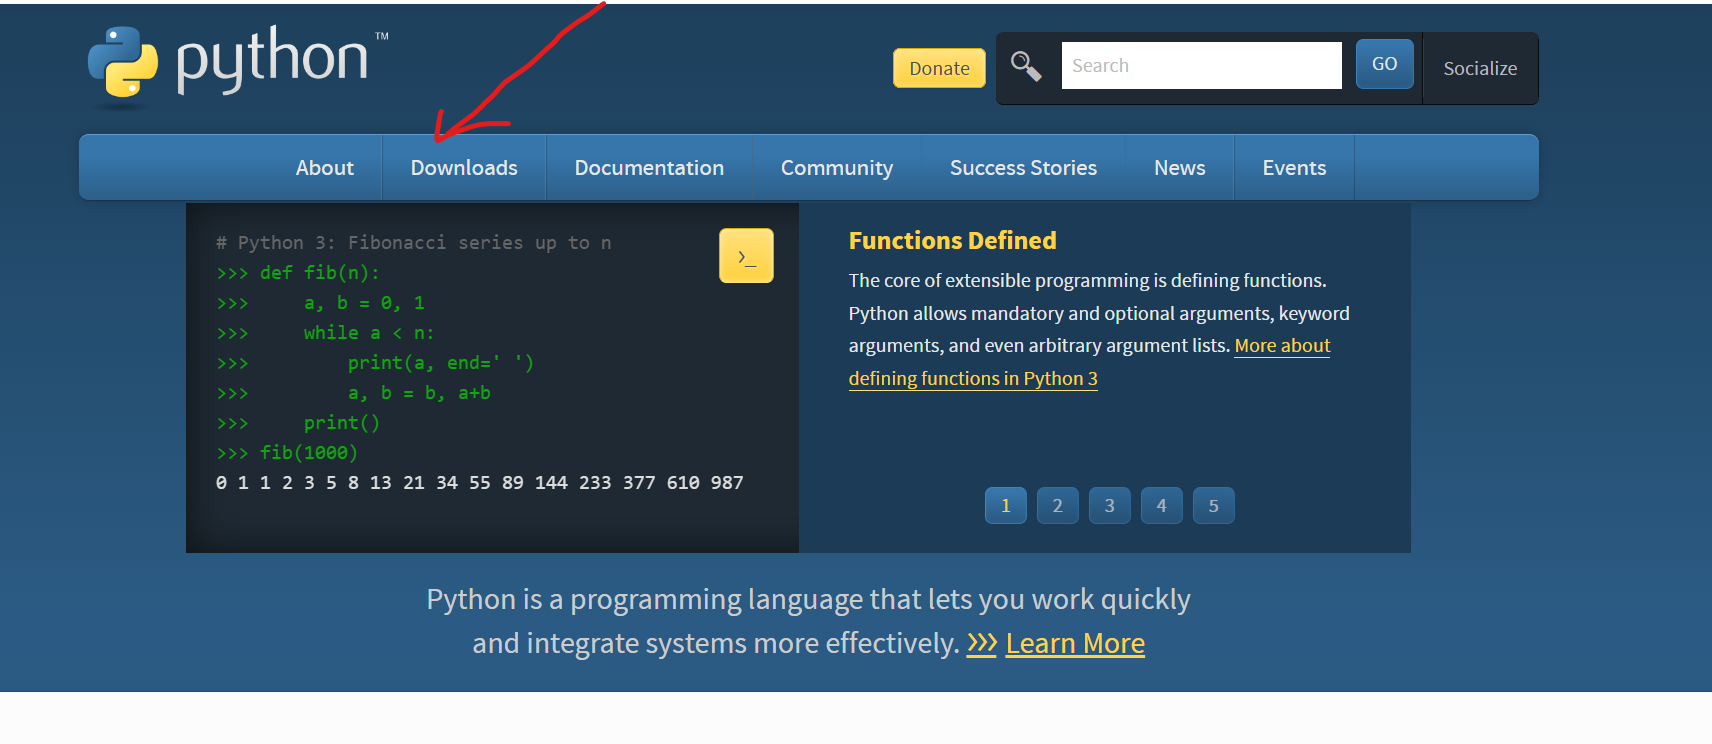Switch to slide 4 of the carousel

[1162, 506]
